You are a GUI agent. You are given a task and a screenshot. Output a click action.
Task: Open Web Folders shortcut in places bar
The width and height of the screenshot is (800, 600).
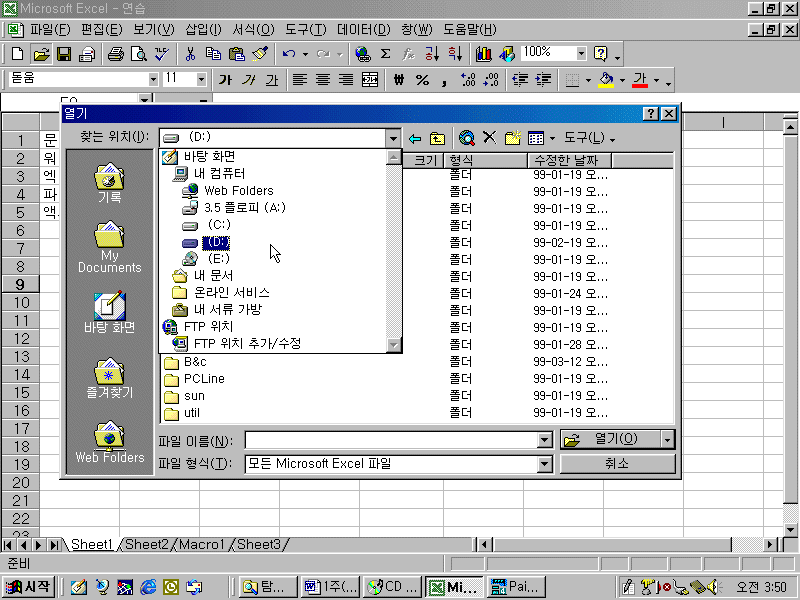pyautogui.click(x=109, y=443)
